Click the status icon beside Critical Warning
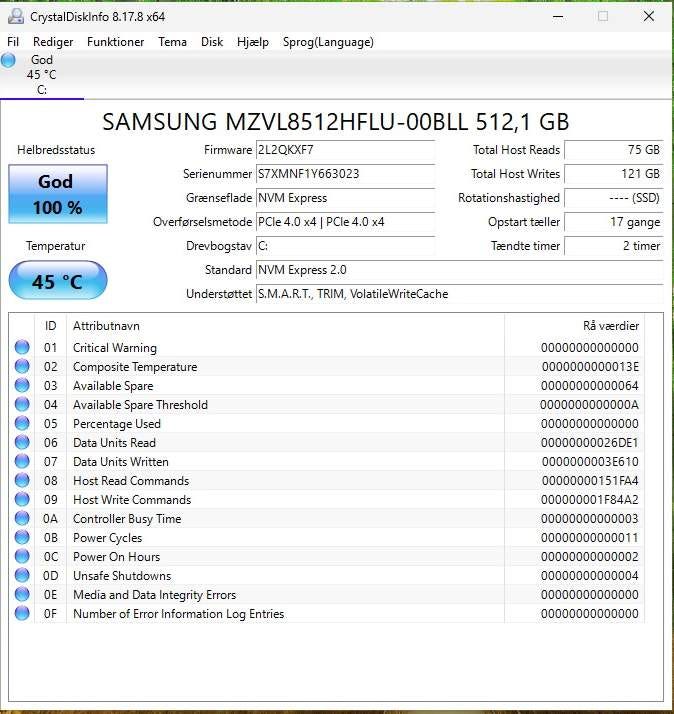Image resolution: width=674 pixels, height=714 pixels. (x=22, y=348)
